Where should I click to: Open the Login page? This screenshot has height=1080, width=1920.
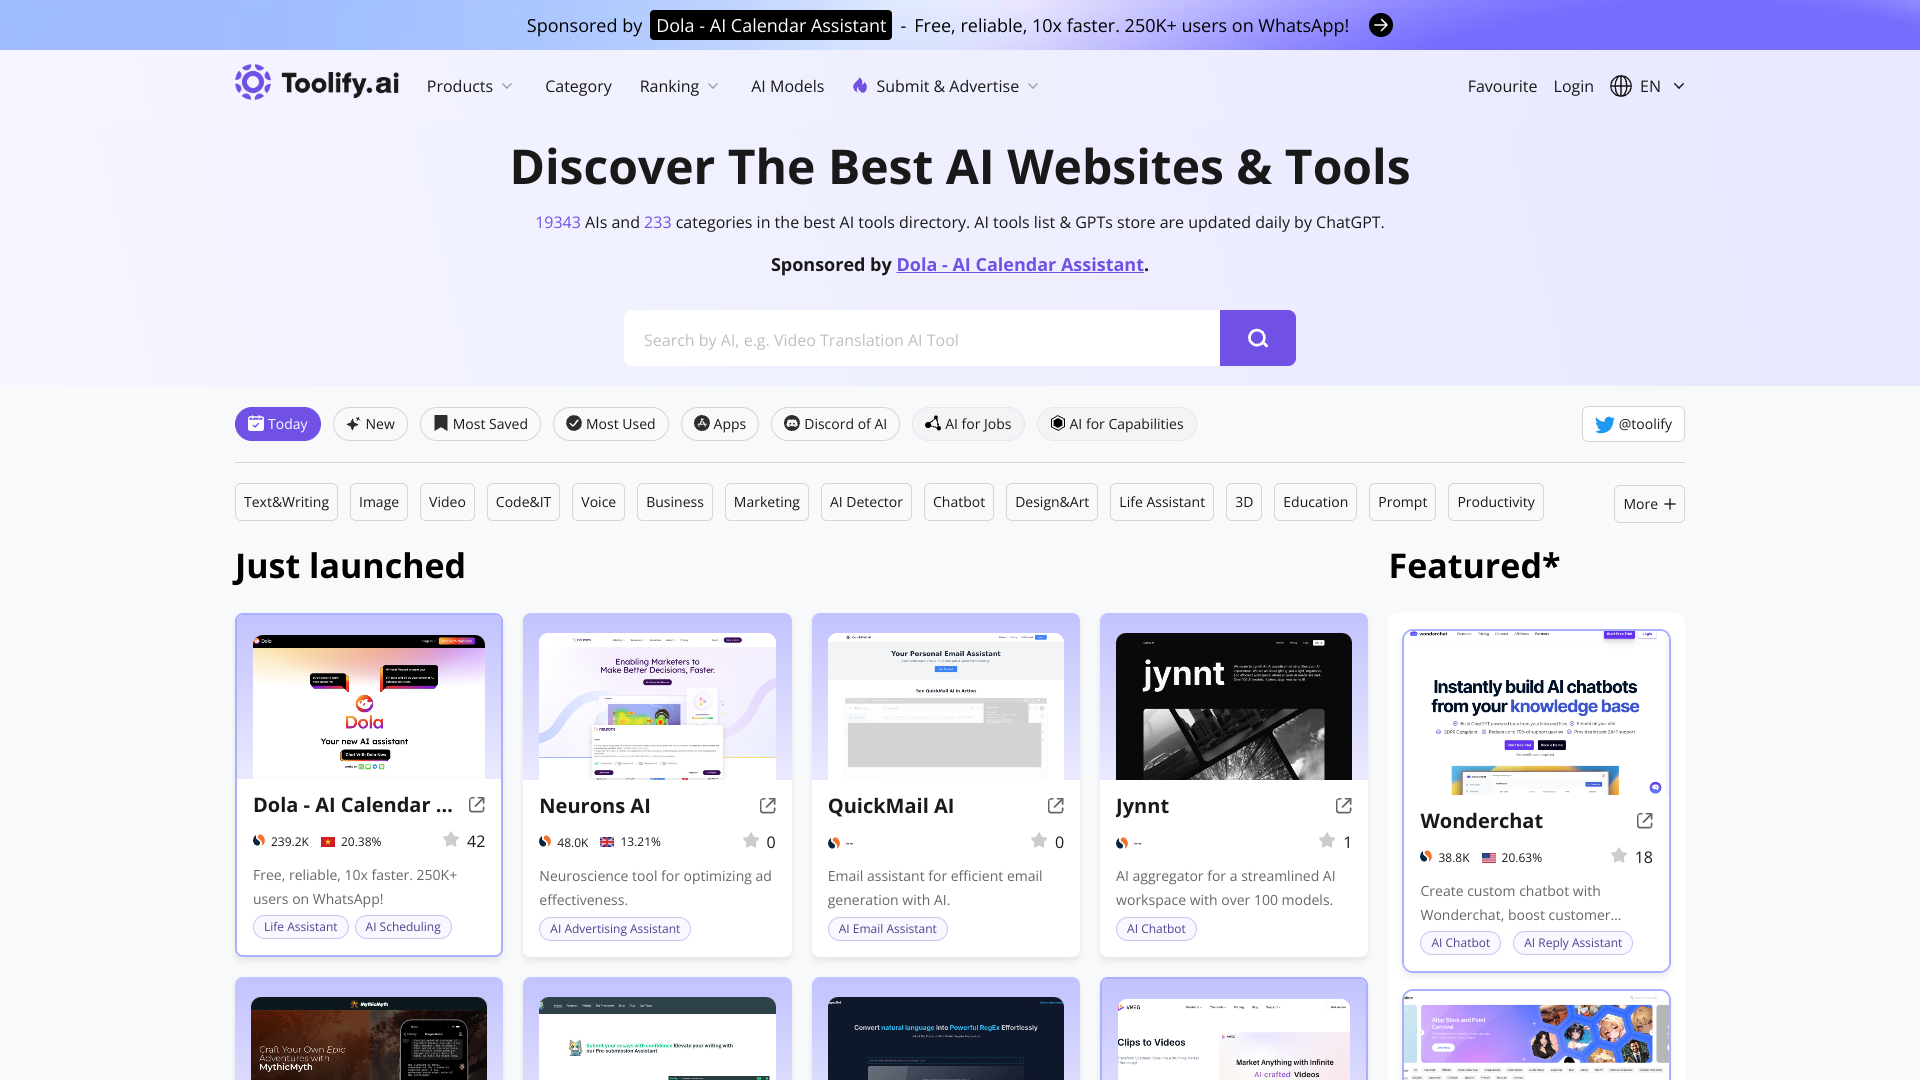tap(1573, 86)
